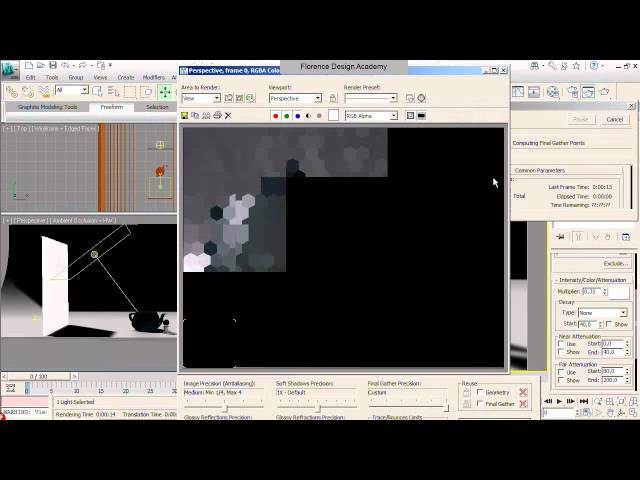
Task: Enable Near Attenuation Use checkbox
Action: click(x=561, y=344)
